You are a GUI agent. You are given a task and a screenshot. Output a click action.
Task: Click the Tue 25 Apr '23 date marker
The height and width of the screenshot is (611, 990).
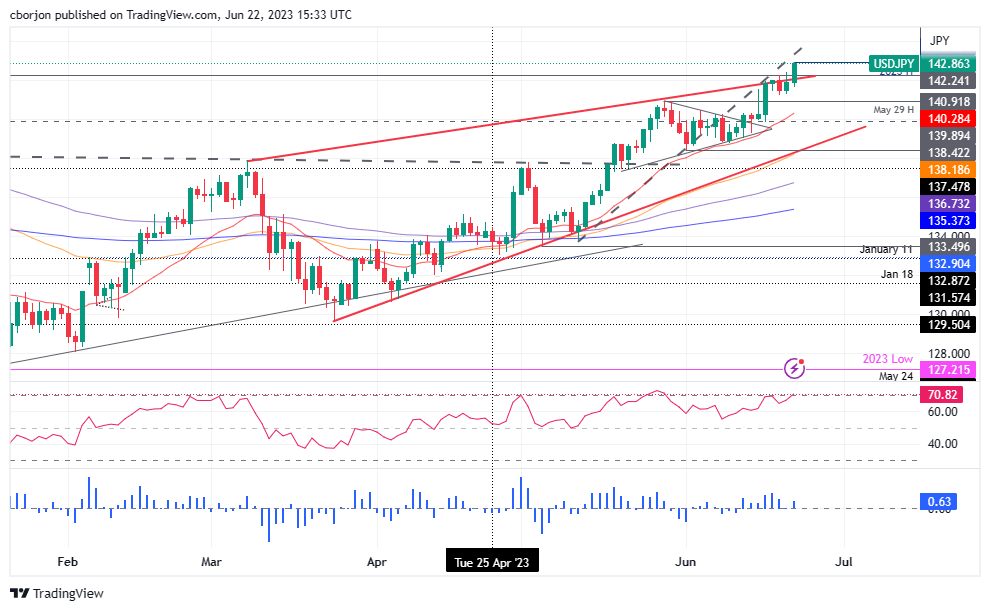pyautogui.click(x=491, y=560)
